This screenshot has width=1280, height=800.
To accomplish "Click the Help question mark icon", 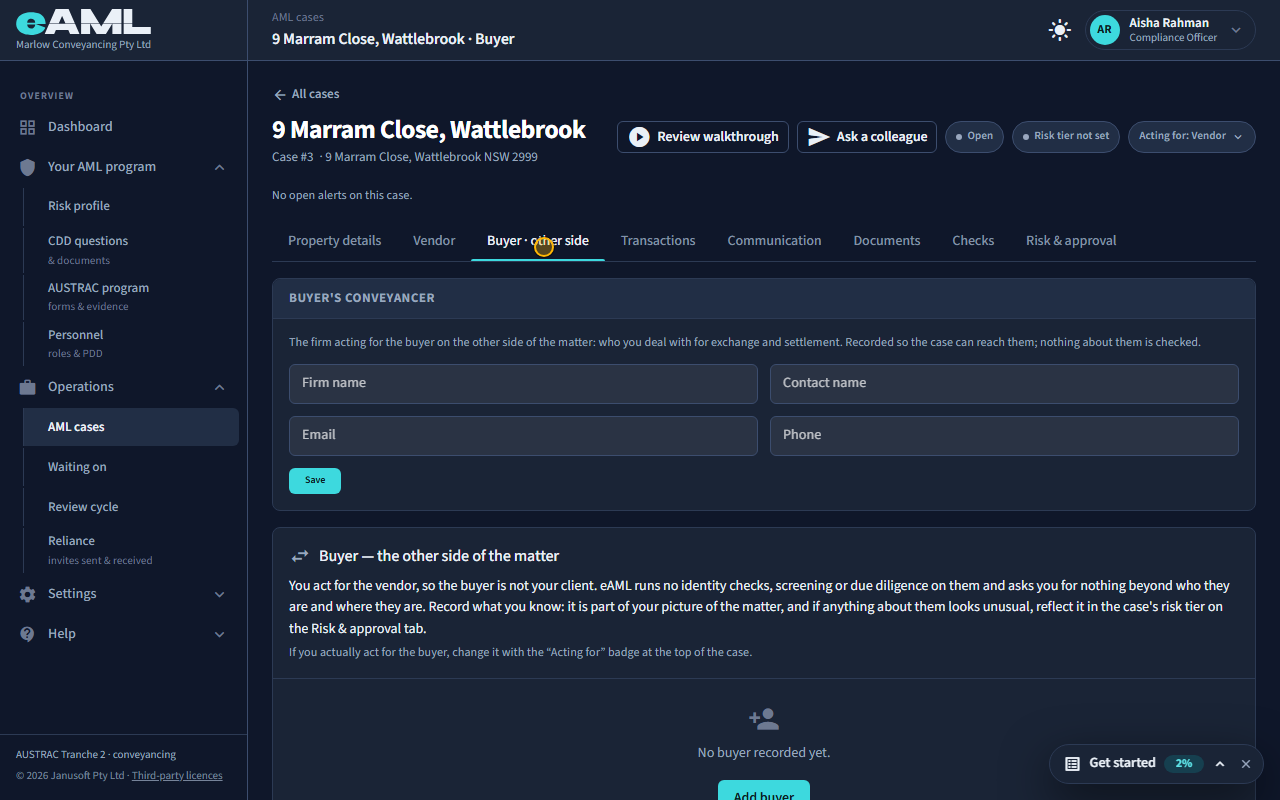I will click(28, 634).
